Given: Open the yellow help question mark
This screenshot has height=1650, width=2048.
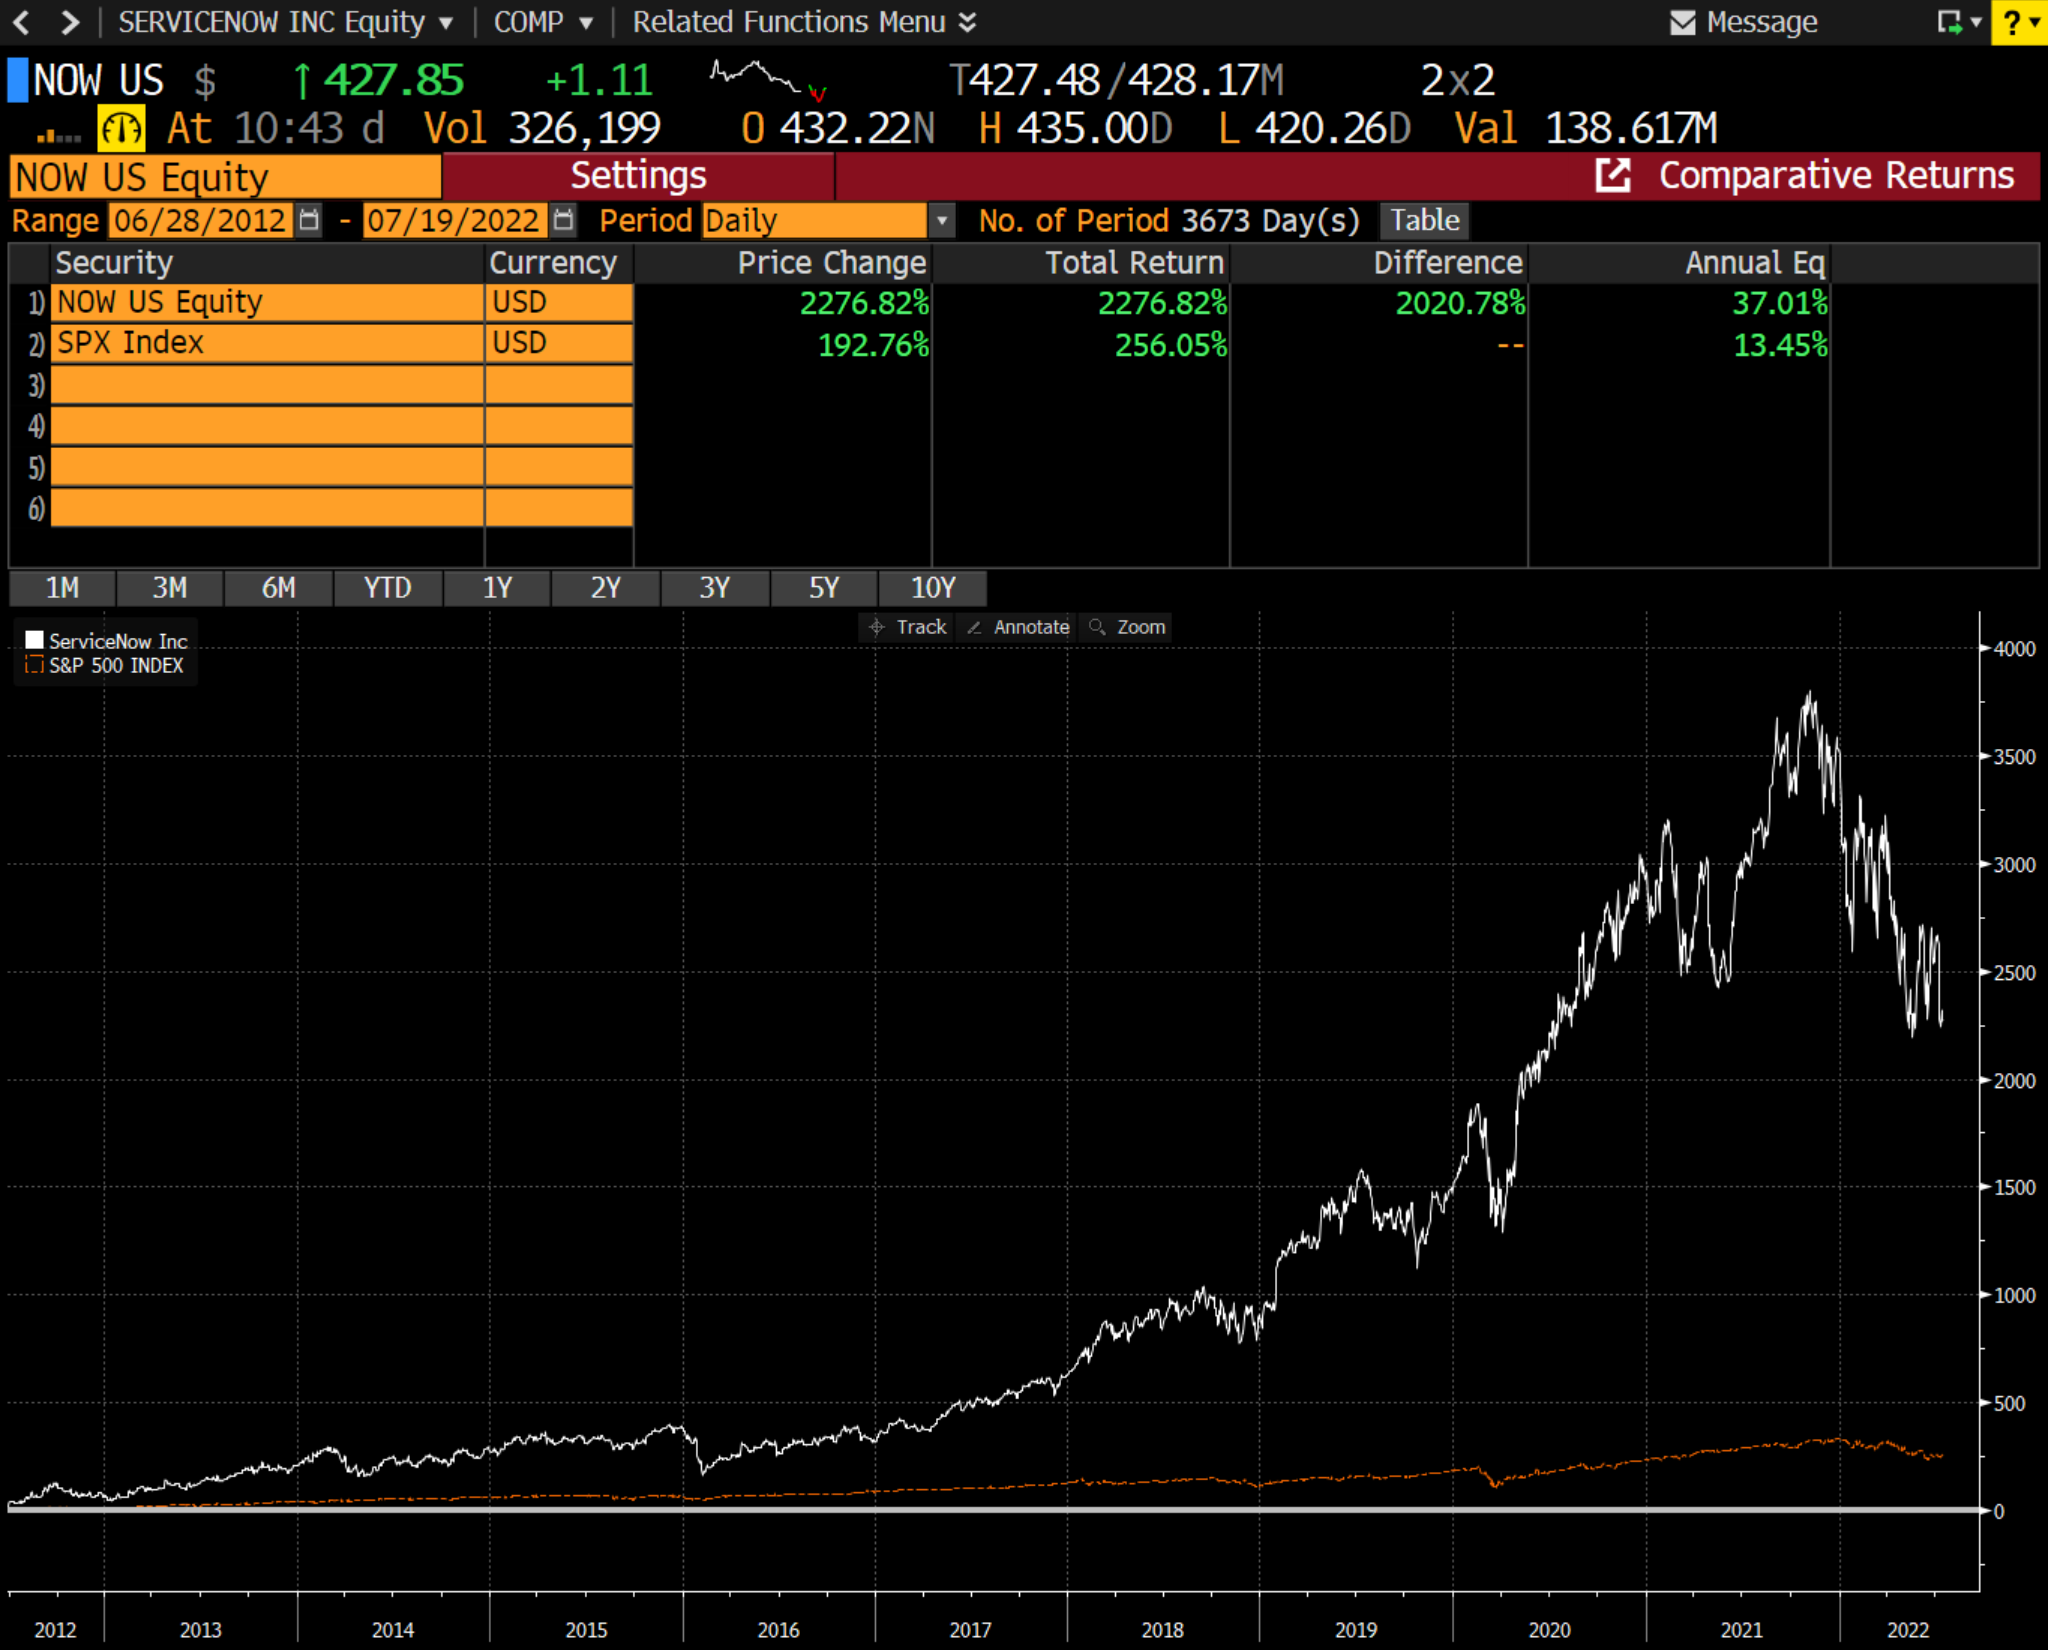Looking at the screenshot, I should (x=2013, y=22).
